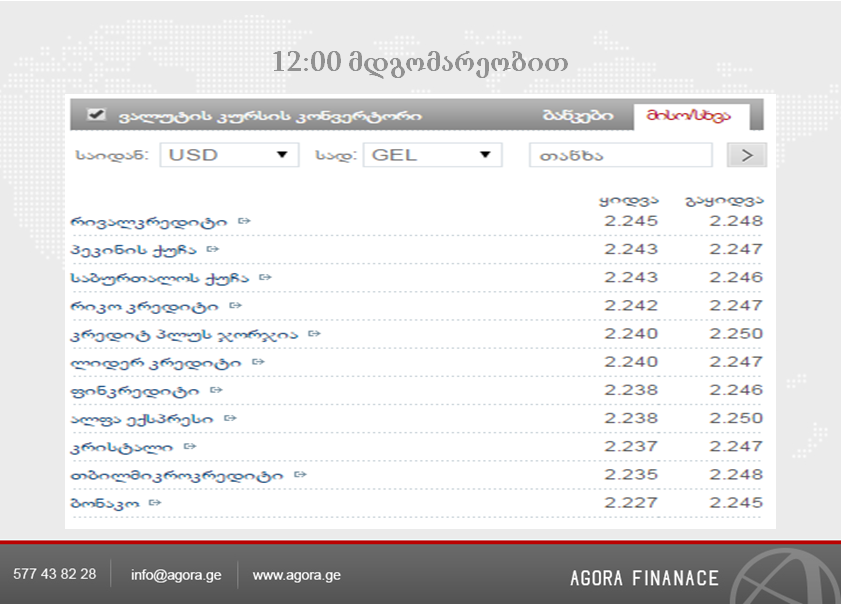Click external link icon next to ალფა ექსპრესი
Screen dimensions: 842x605
(230, 418)
